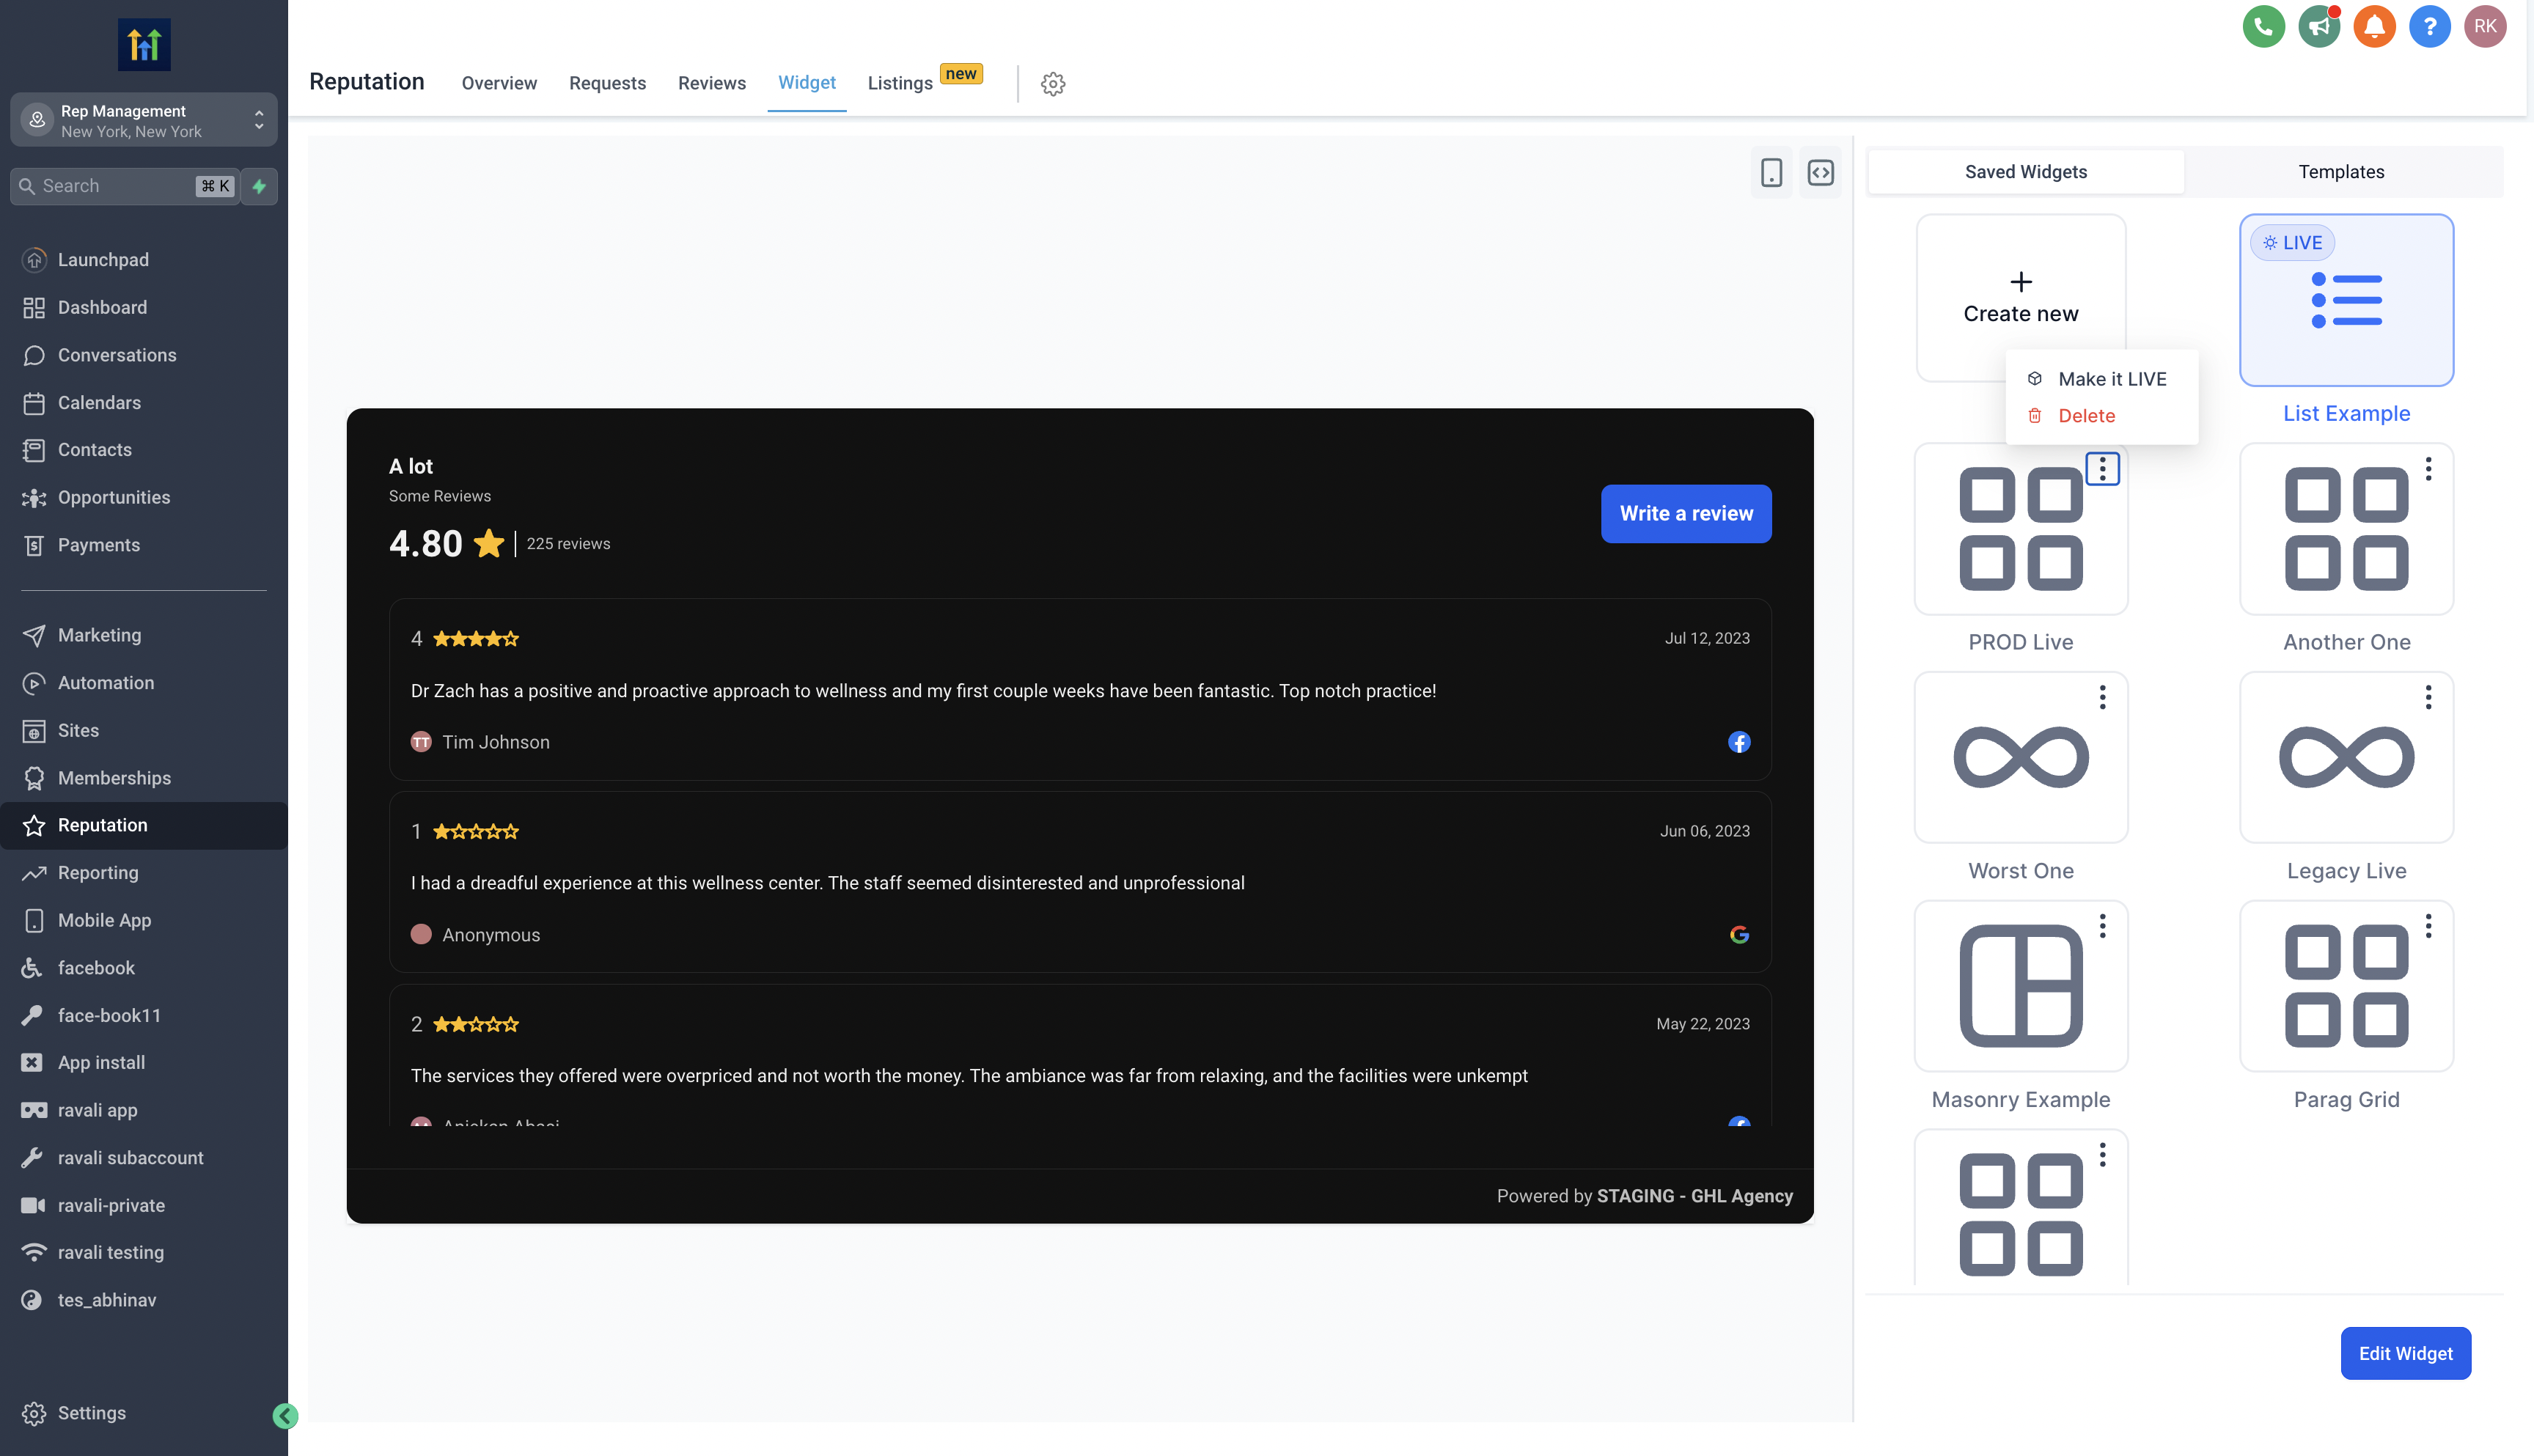Switch to the Requests tab
This screenshot has width=2534, height=1456.
click(x=607, y=83)
